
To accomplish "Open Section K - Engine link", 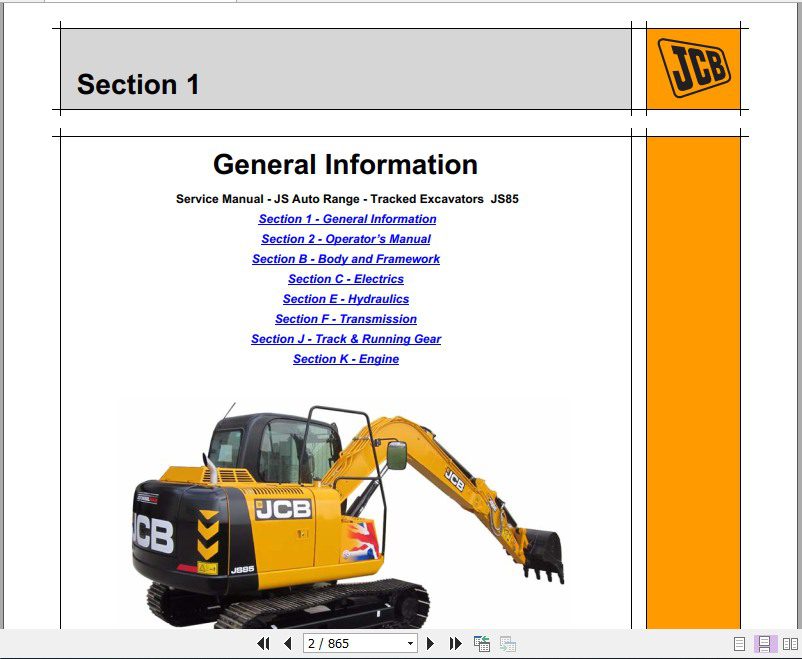I will coord(346,359).
